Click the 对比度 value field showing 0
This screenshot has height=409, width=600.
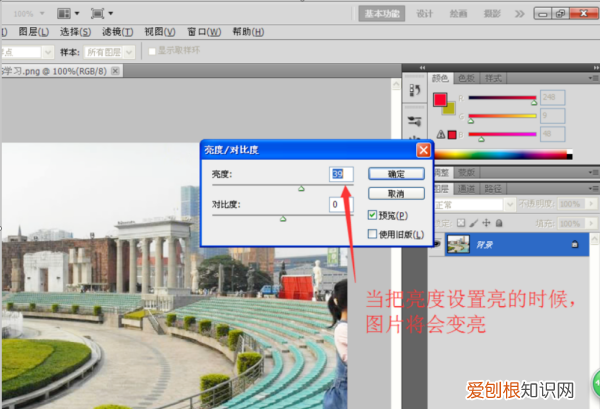click(340, 204)
